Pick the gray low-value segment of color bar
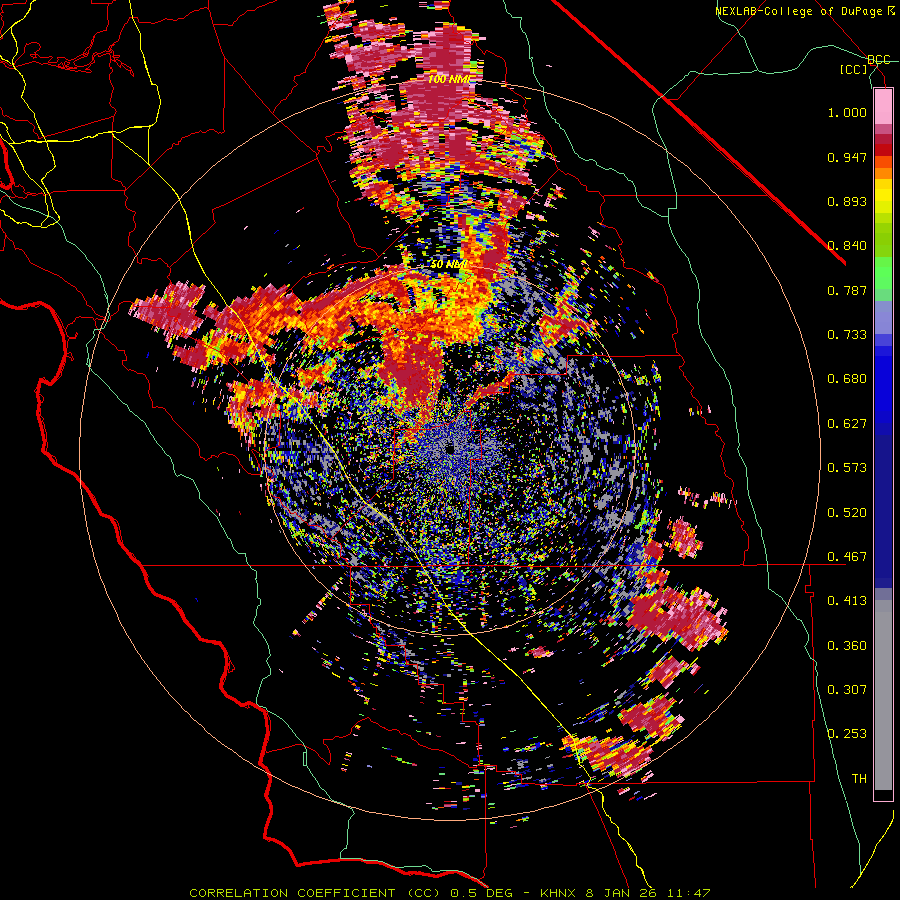The image size is (900, 900). tap(883, 695)
